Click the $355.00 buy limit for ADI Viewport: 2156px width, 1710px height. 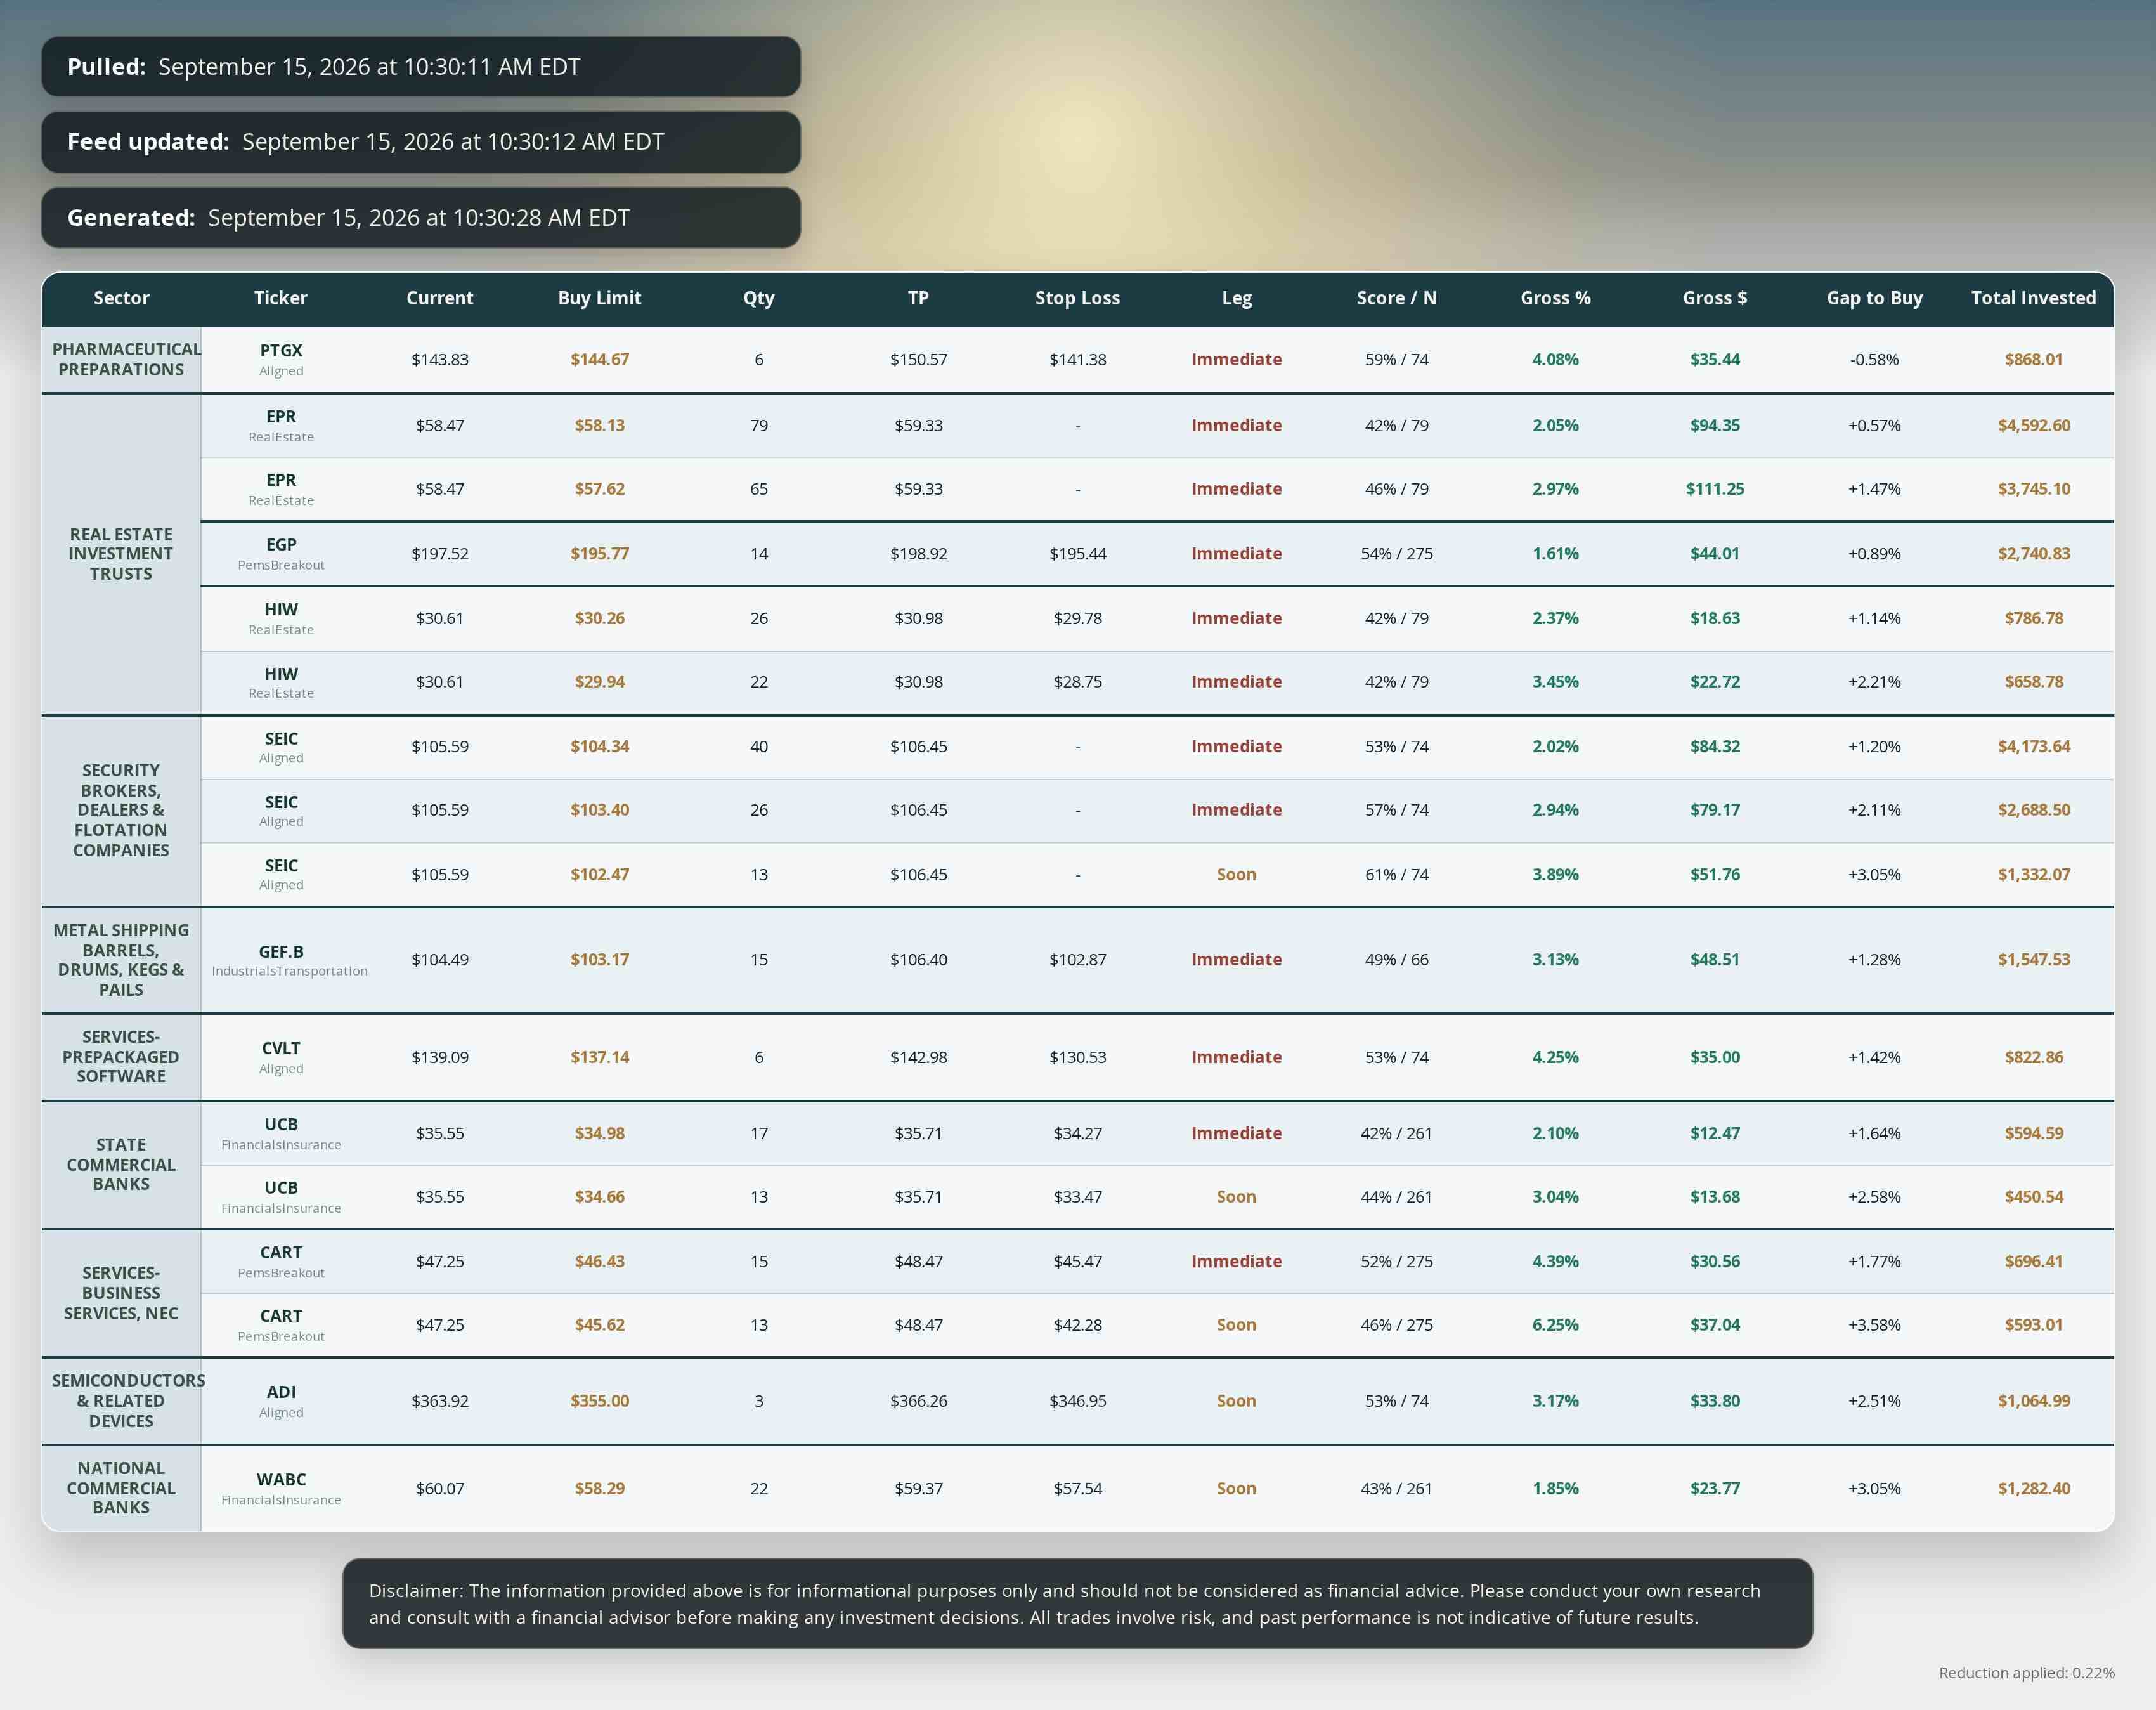pyautogui.click(x=599, y=1401)
